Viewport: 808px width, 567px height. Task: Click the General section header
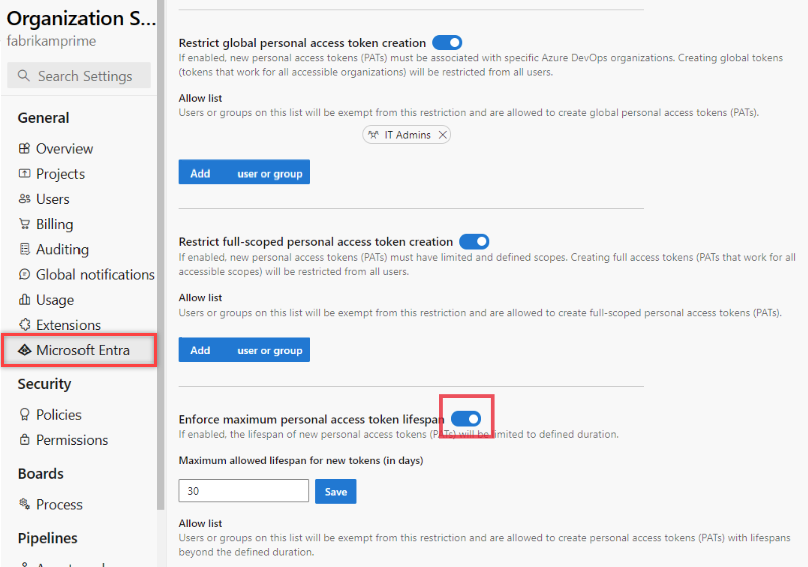[x=43, y=118]
